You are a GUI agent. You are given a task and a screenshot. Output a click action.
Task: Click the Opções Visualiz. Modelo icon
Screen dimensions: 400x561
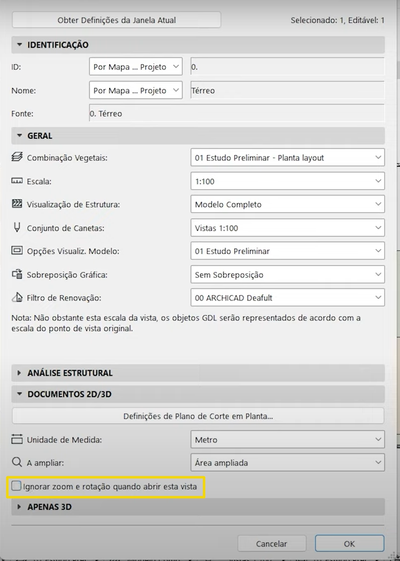[x=17, y=251]
